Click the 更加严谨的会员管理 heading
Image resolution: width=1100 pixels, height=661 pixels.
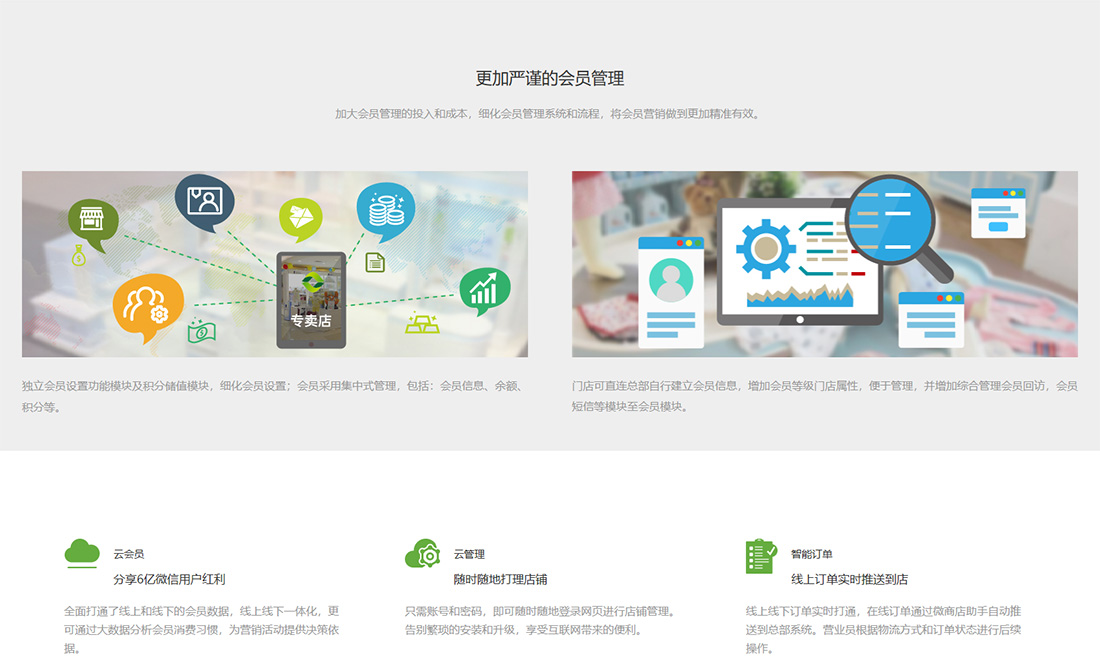(550, 79)
